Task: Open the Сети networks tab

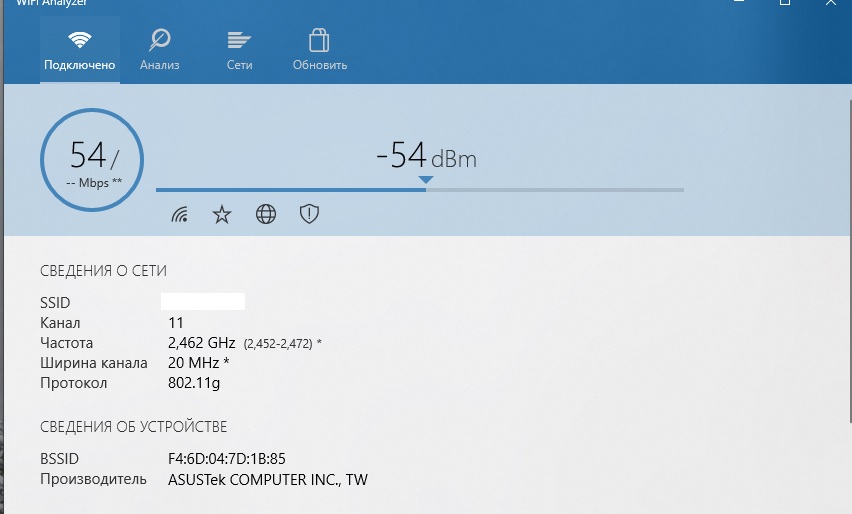Action: click(240, 50)
